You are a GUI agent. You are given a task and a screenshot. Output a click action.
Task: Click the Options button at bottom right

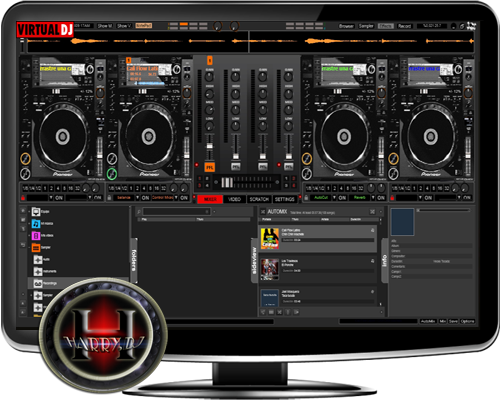pos(467,321)
